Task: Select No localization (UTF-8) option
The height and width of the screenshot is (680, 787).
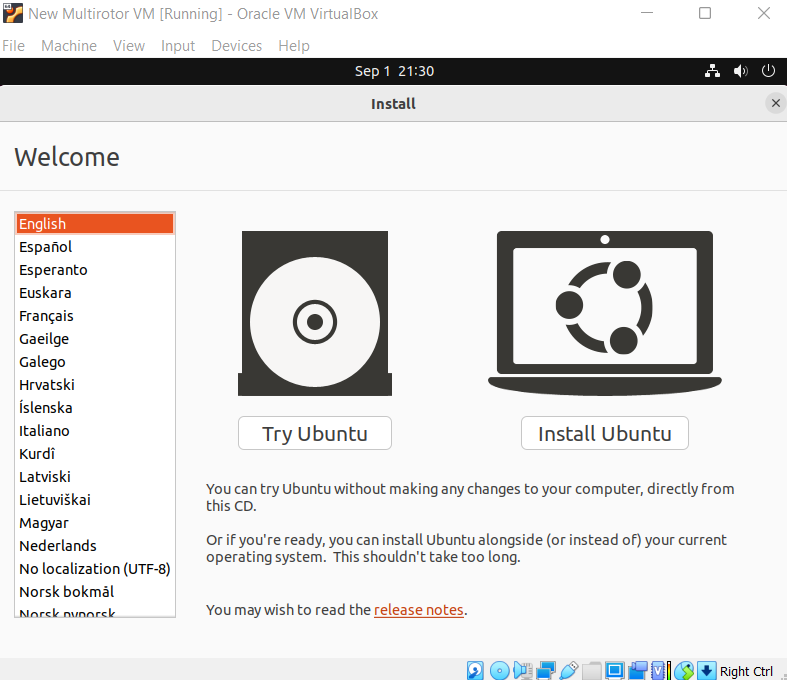Action: (95, 569)
